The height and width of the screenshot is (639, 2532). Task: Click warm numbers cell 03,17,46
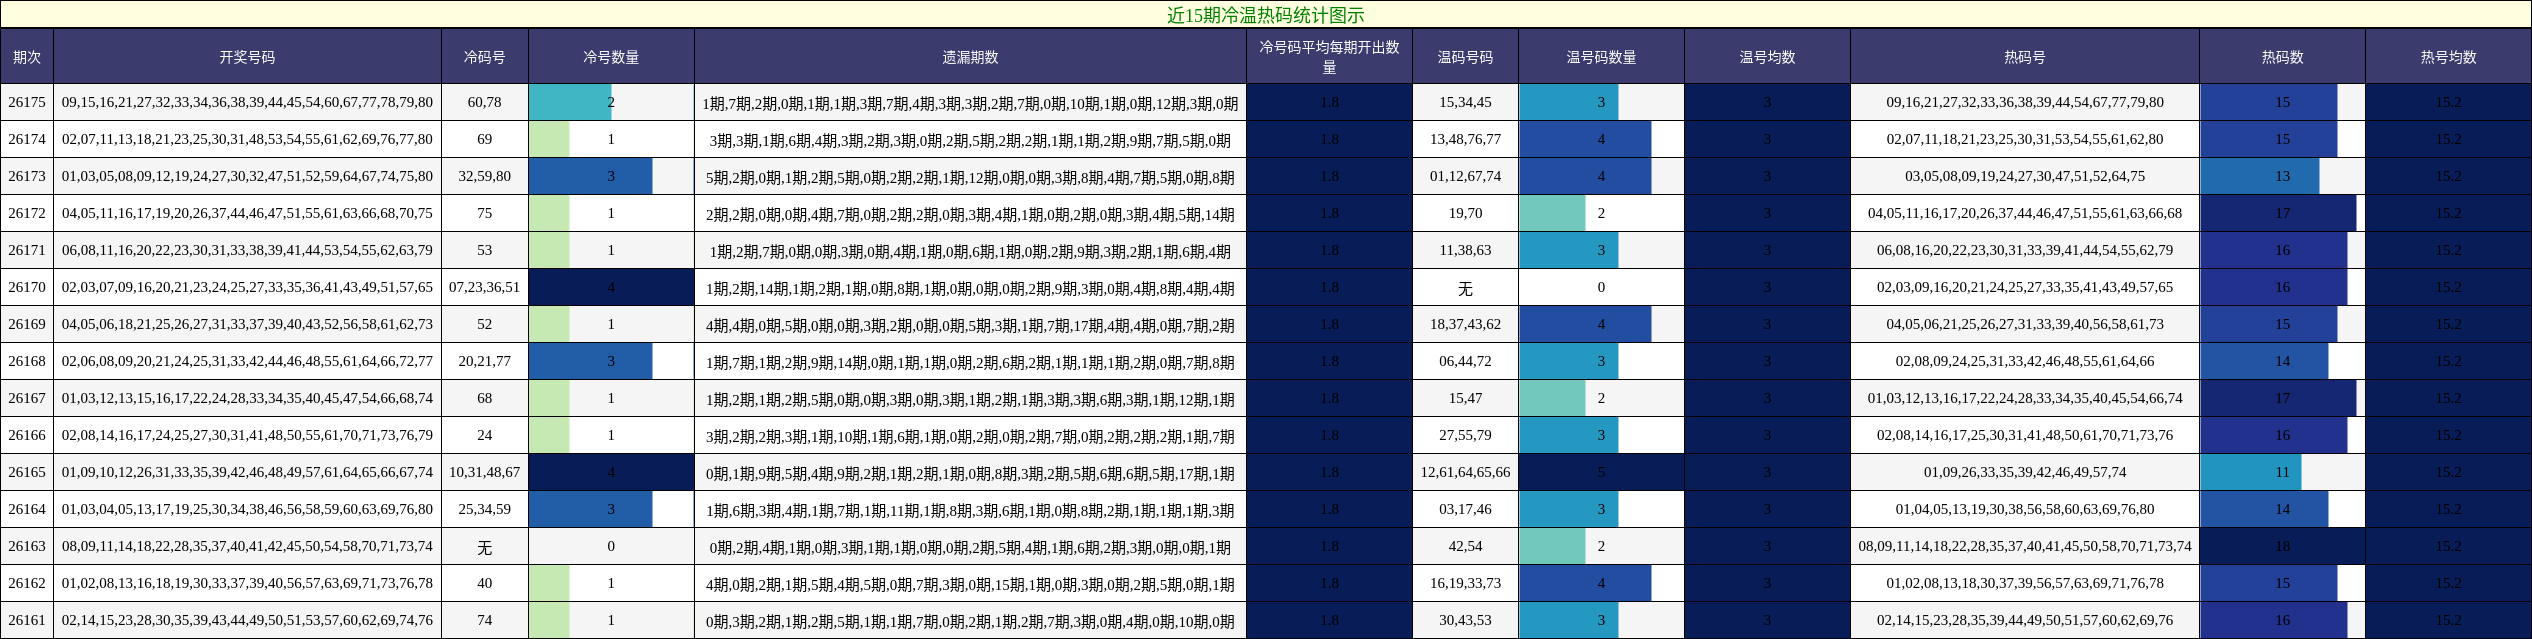[x=1465, y=509]
